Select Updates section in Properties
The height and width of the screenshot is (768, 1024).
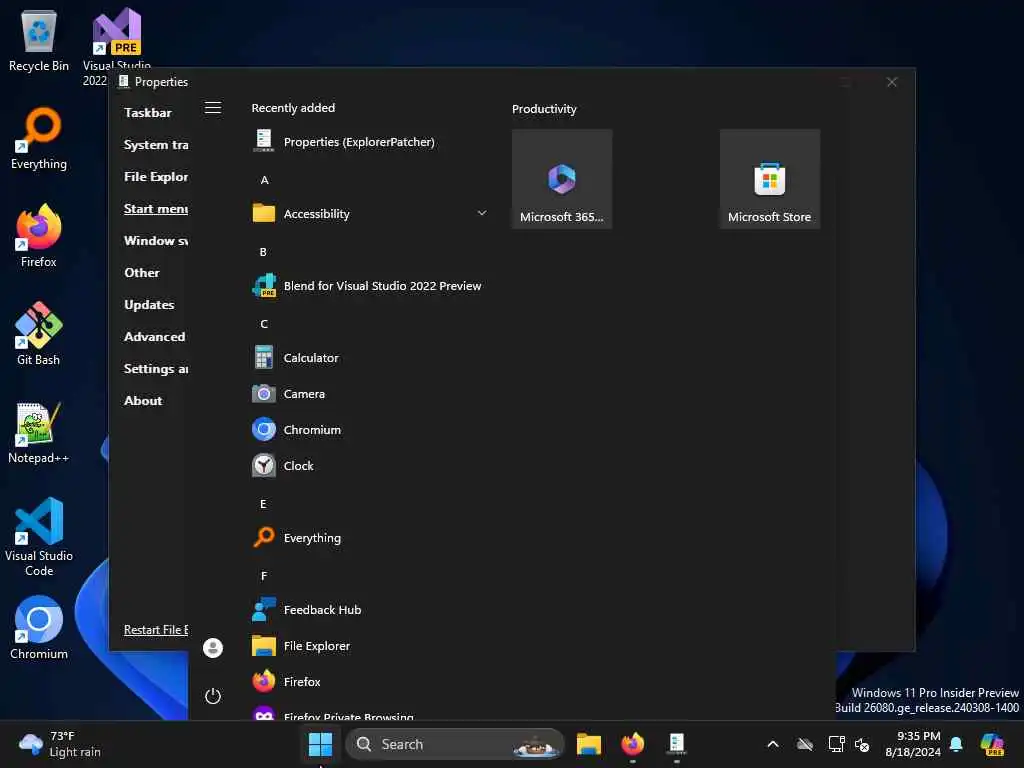pos(149,304)
